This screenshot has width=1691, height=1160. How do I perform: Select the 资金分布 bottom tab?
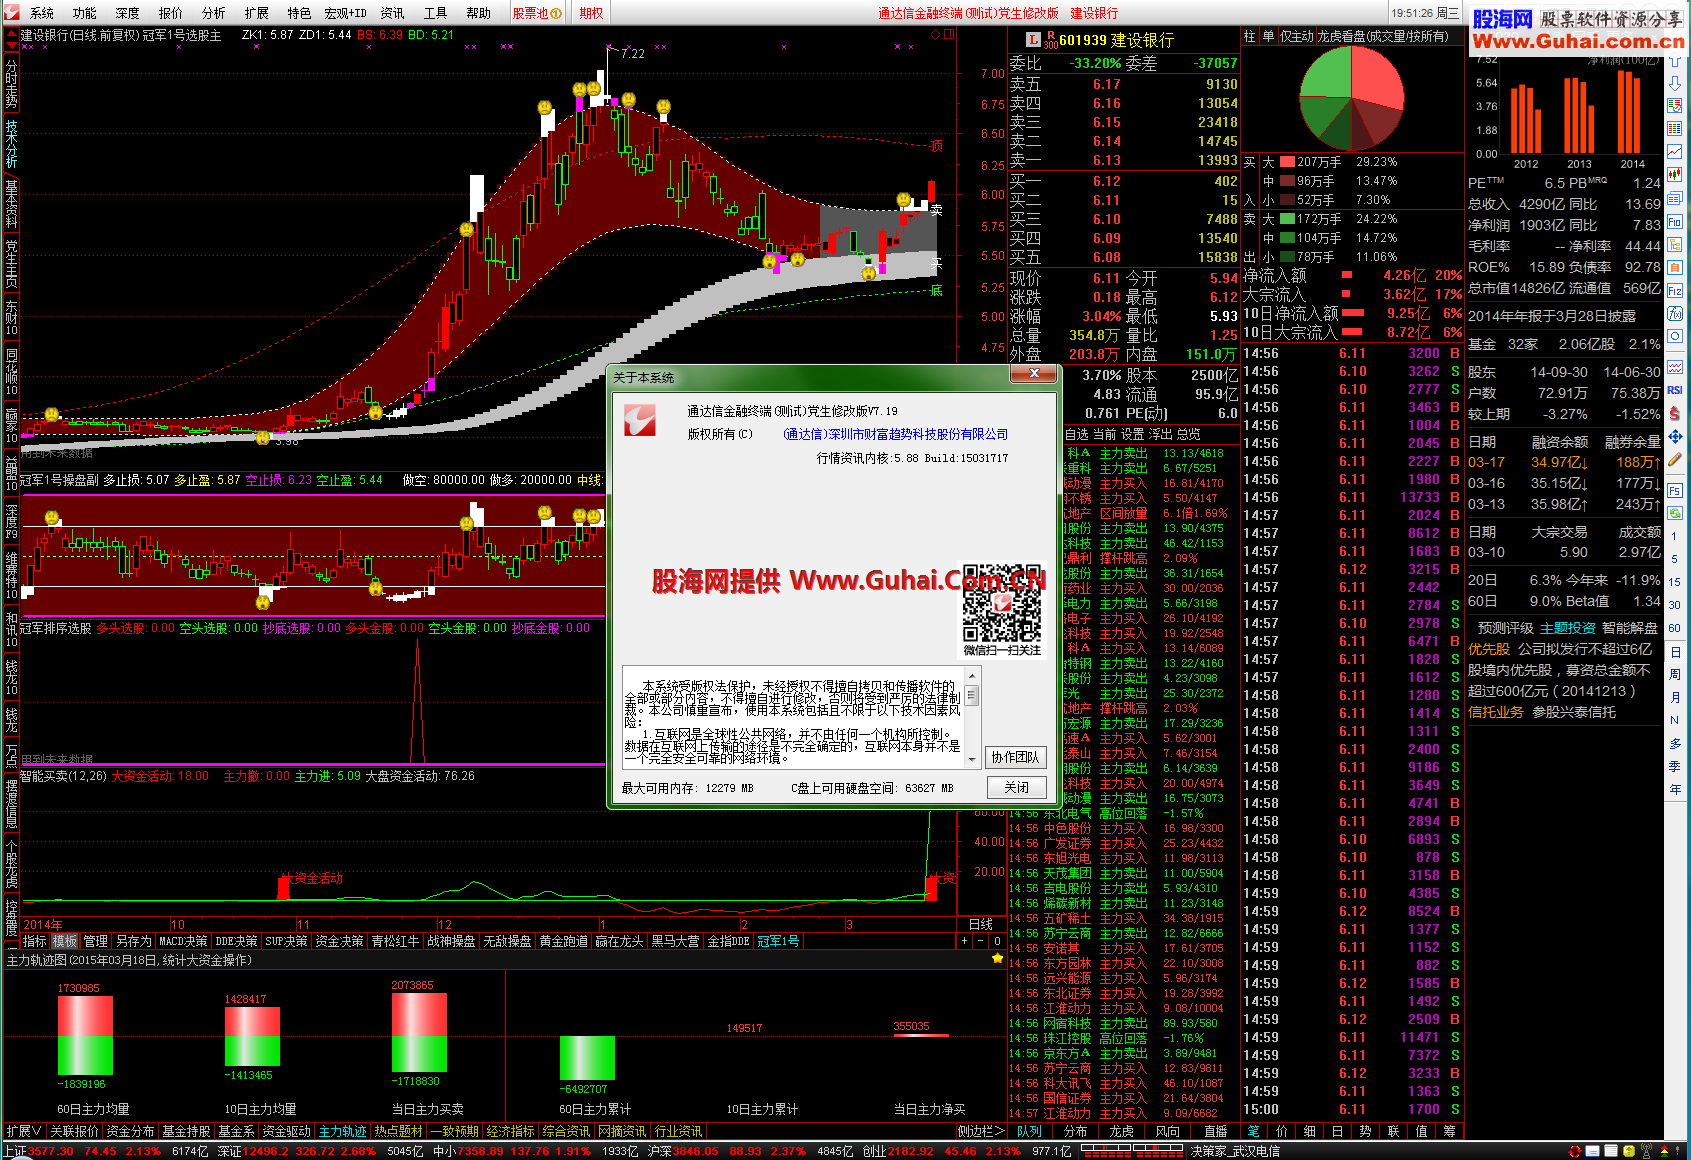tap(130, 1131)
